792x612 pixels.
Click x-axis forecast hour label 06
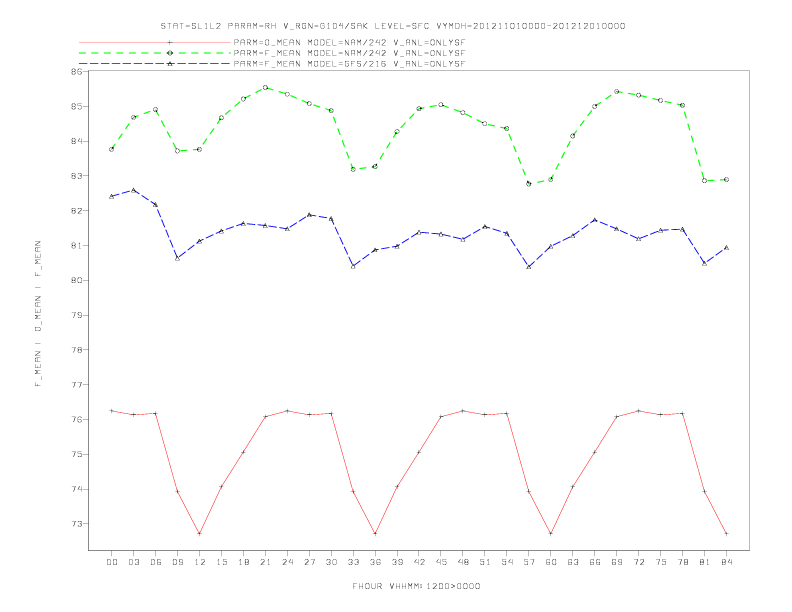[x=156, y=562]
